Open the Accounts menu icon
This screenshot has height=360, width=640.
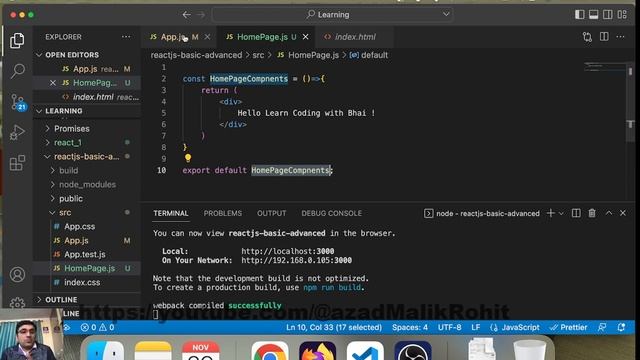(17, 274)
